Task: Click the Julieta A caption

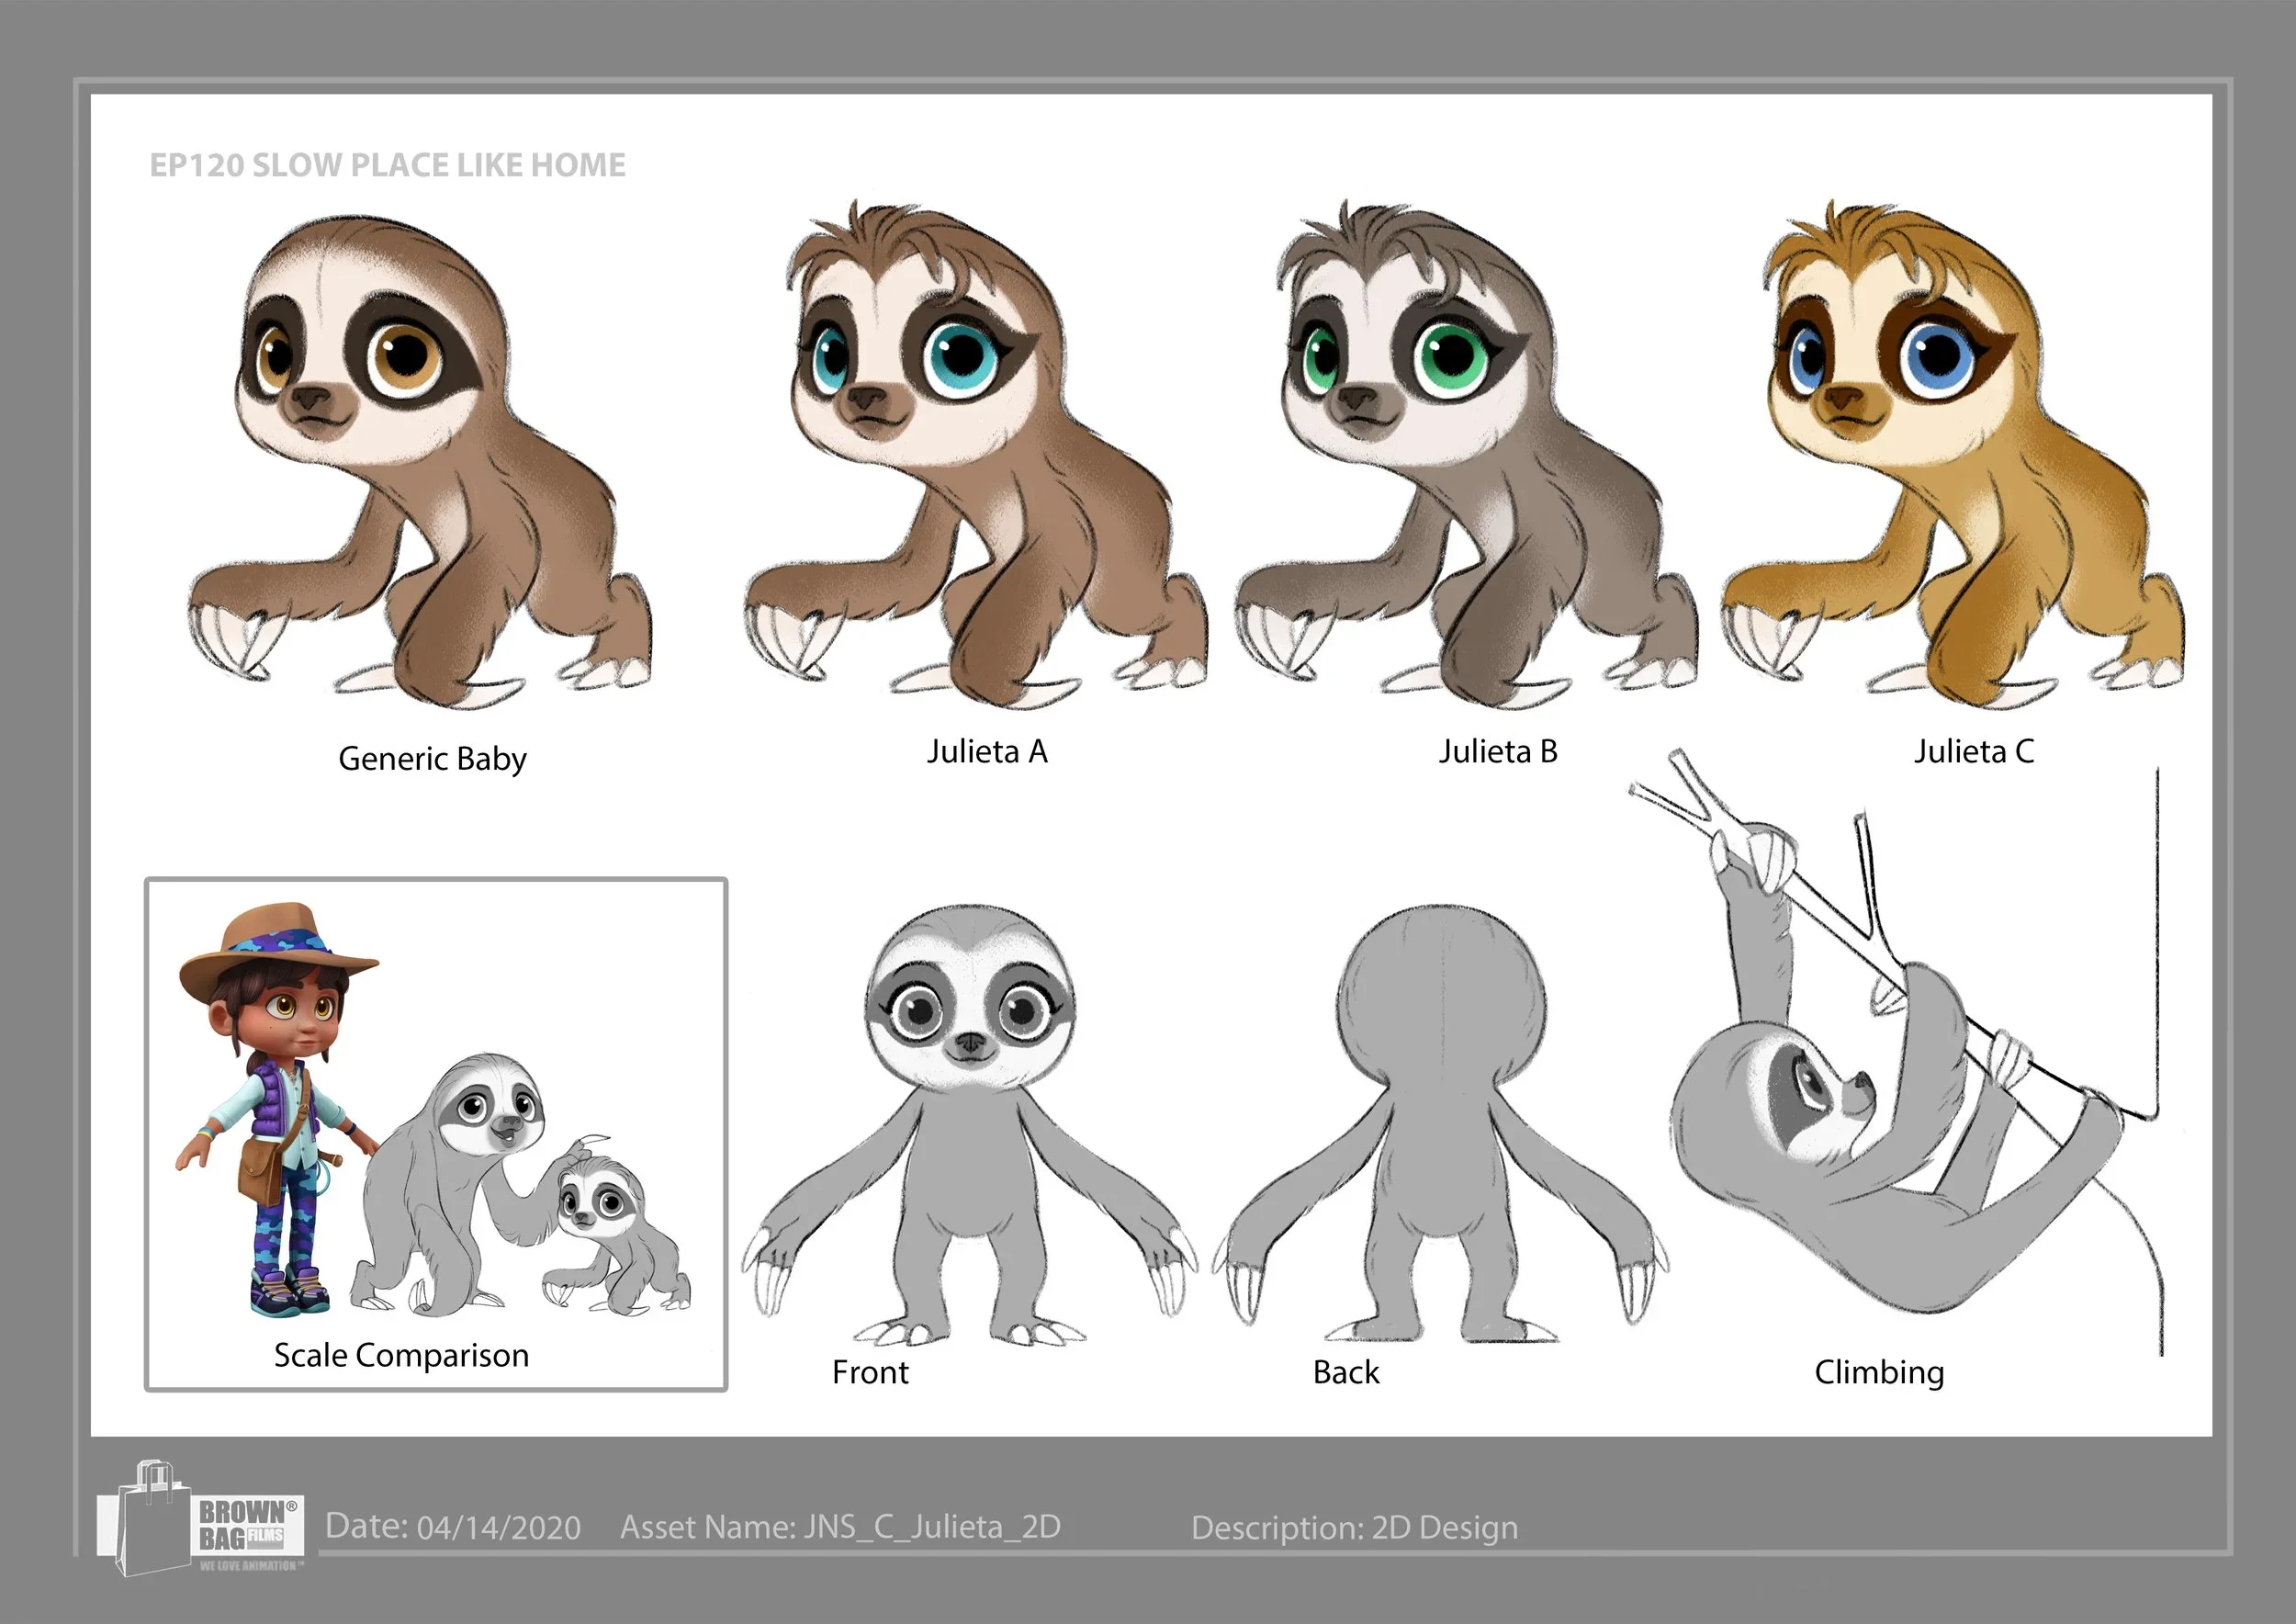Action: 987,751
